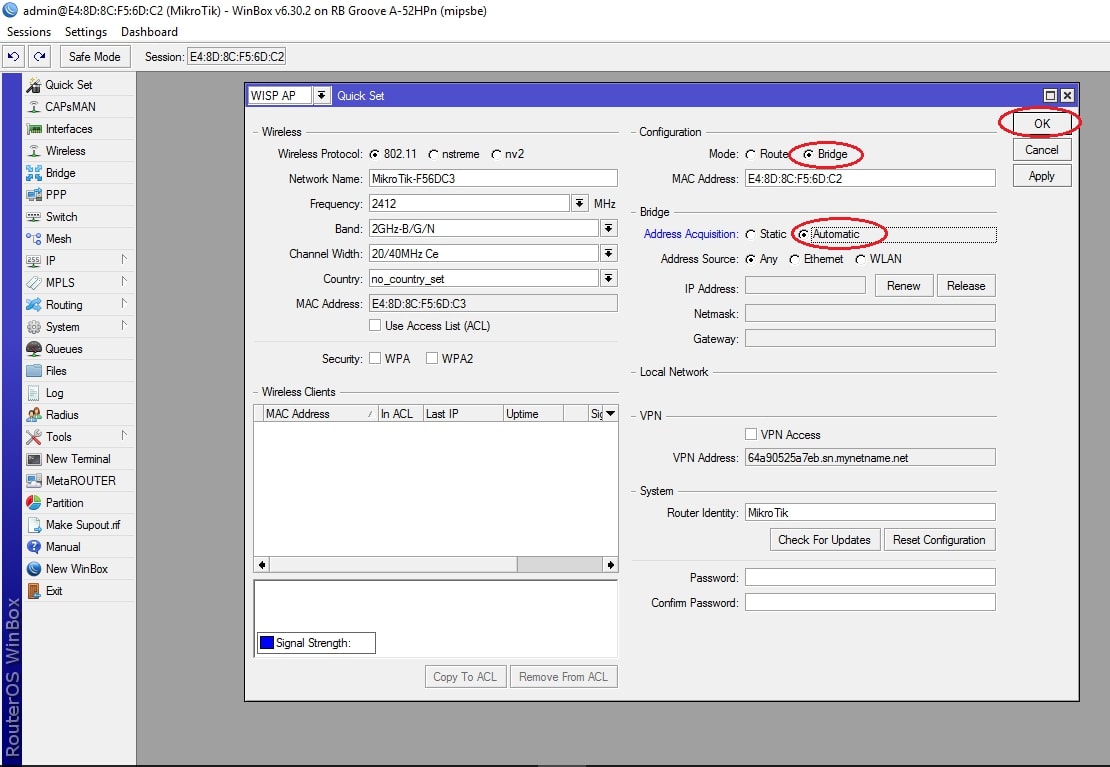Image resolution: width=1110 pixels, height=767 pixels.
Task: Open the Interfaces menu icon
Action: (33, 129)
